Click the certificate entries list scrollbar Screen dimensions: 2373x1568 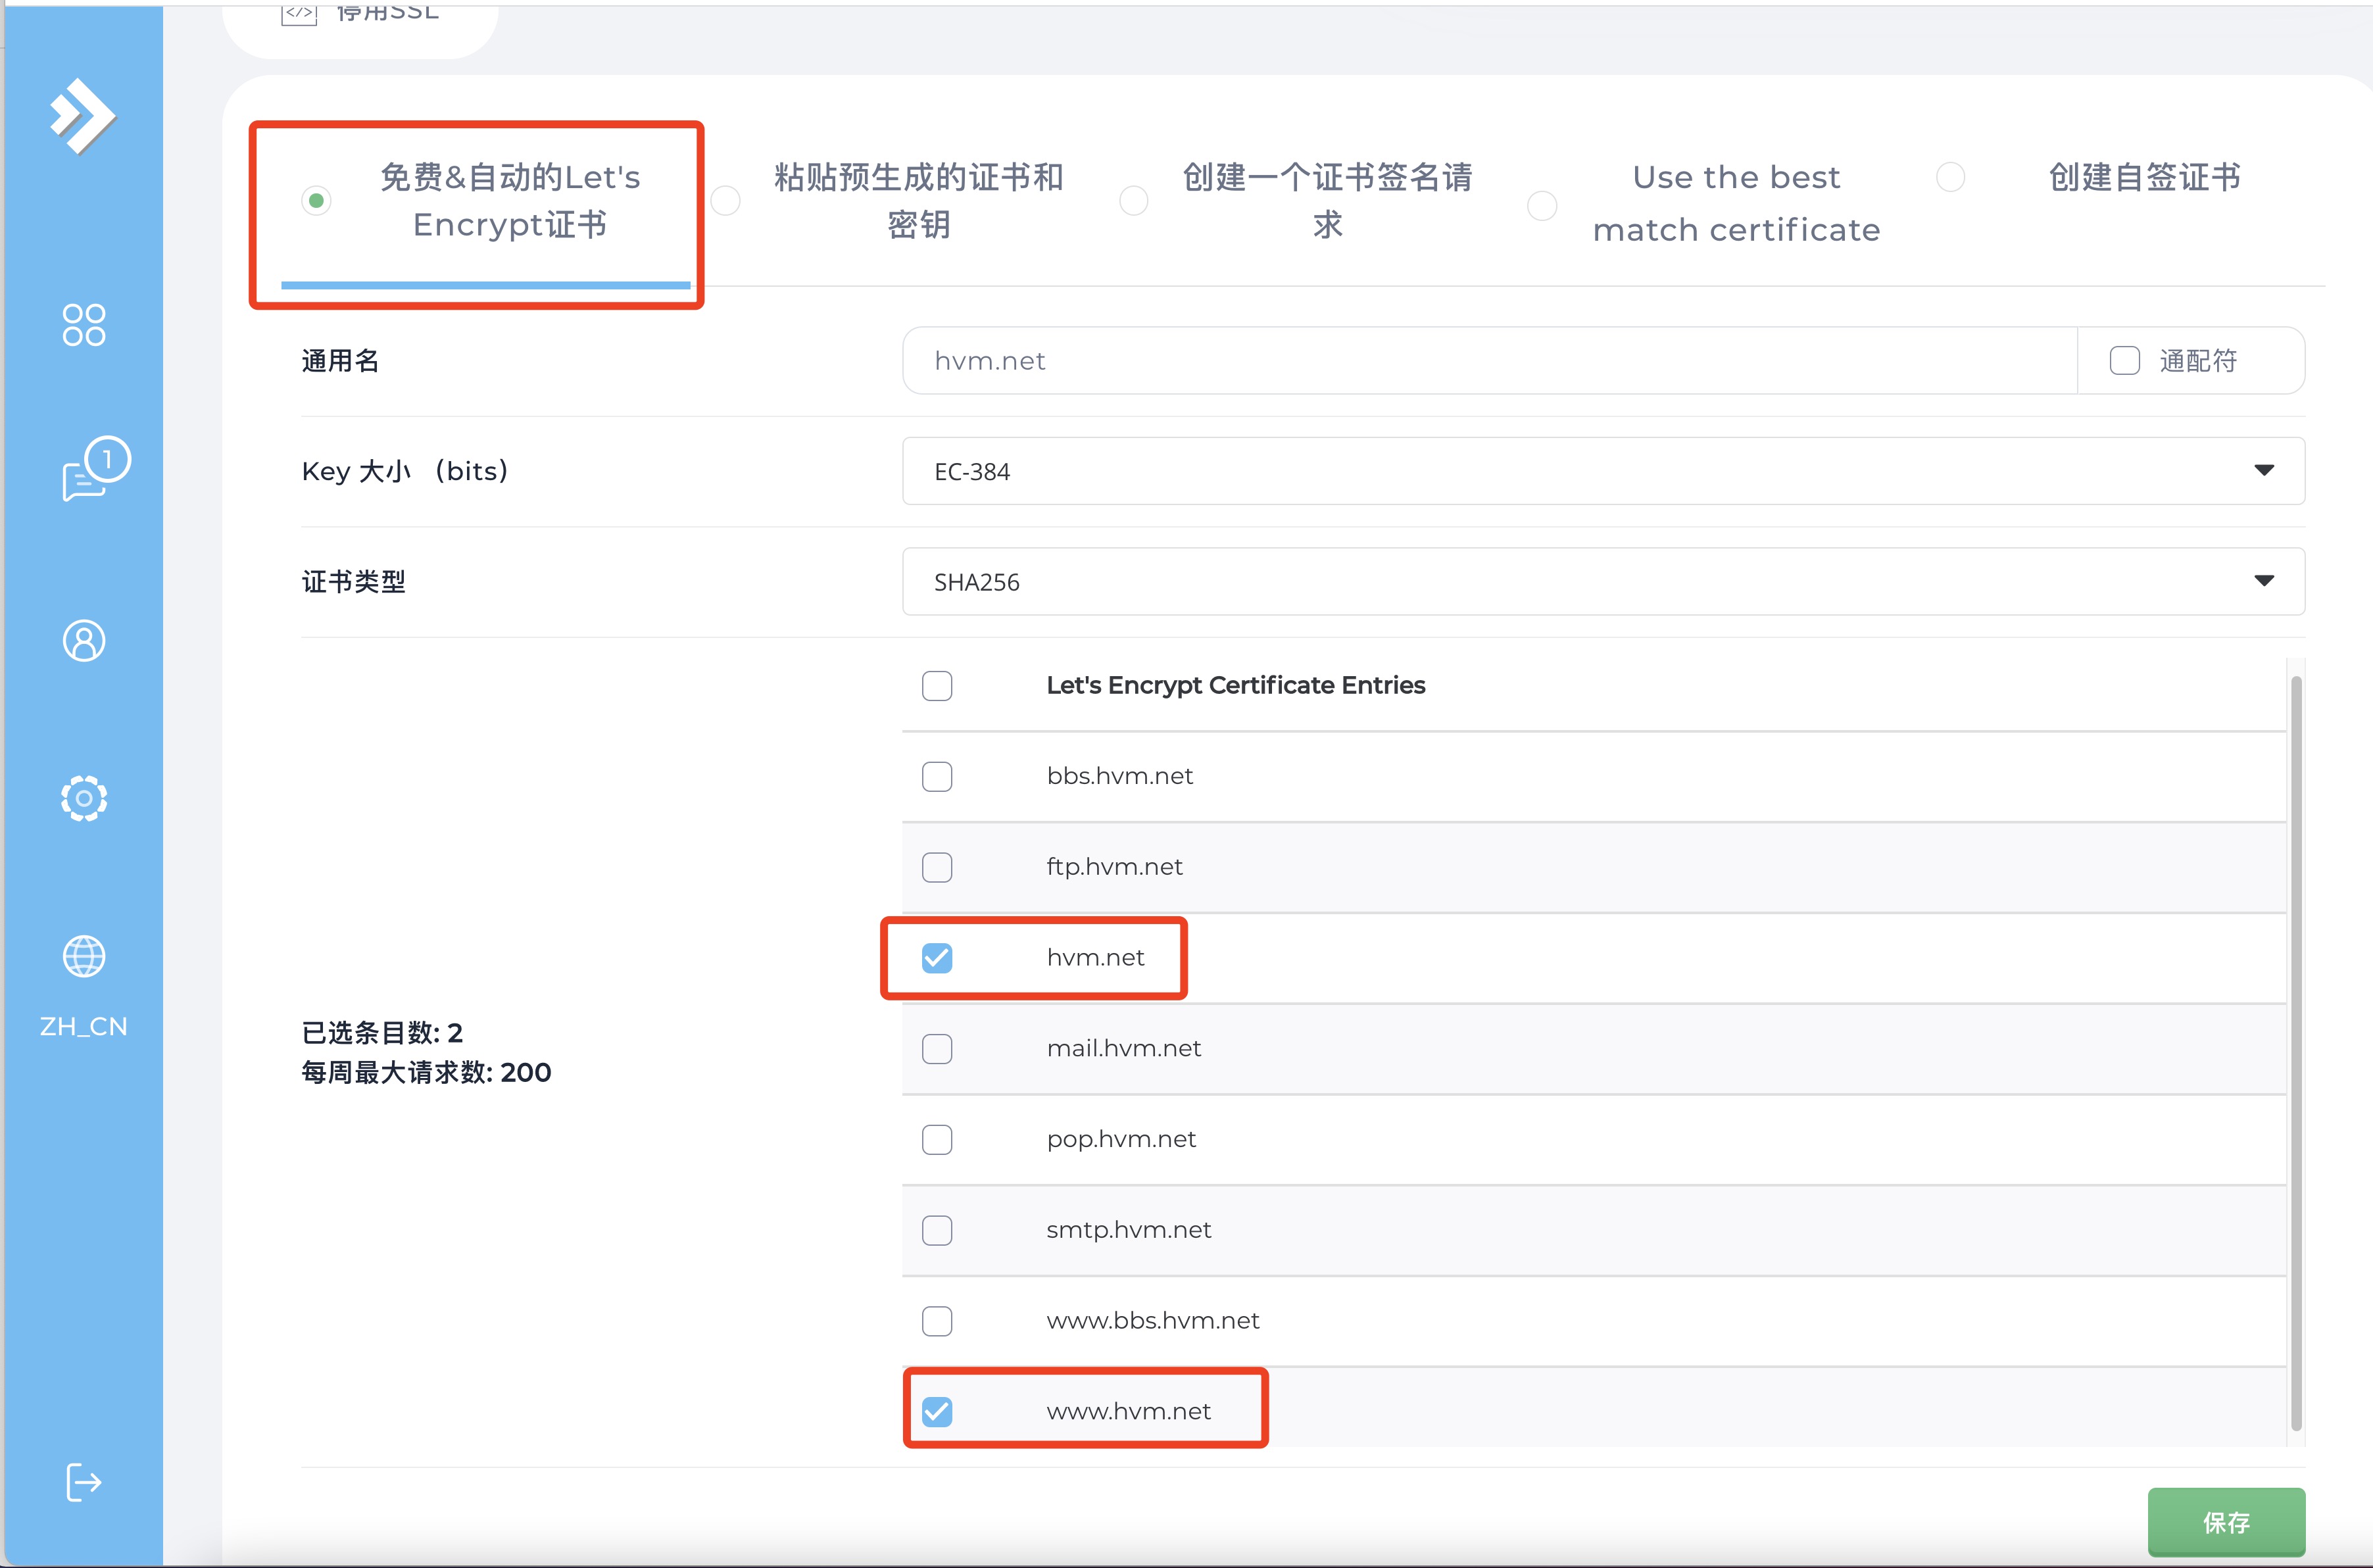tap(2295, 1050)
